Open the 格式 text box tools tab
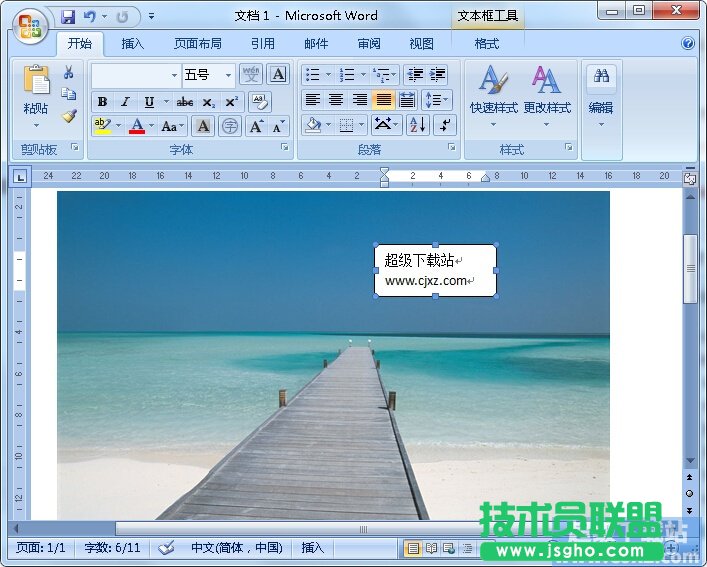This screenshot has height=567, width=707. point(487,44)
